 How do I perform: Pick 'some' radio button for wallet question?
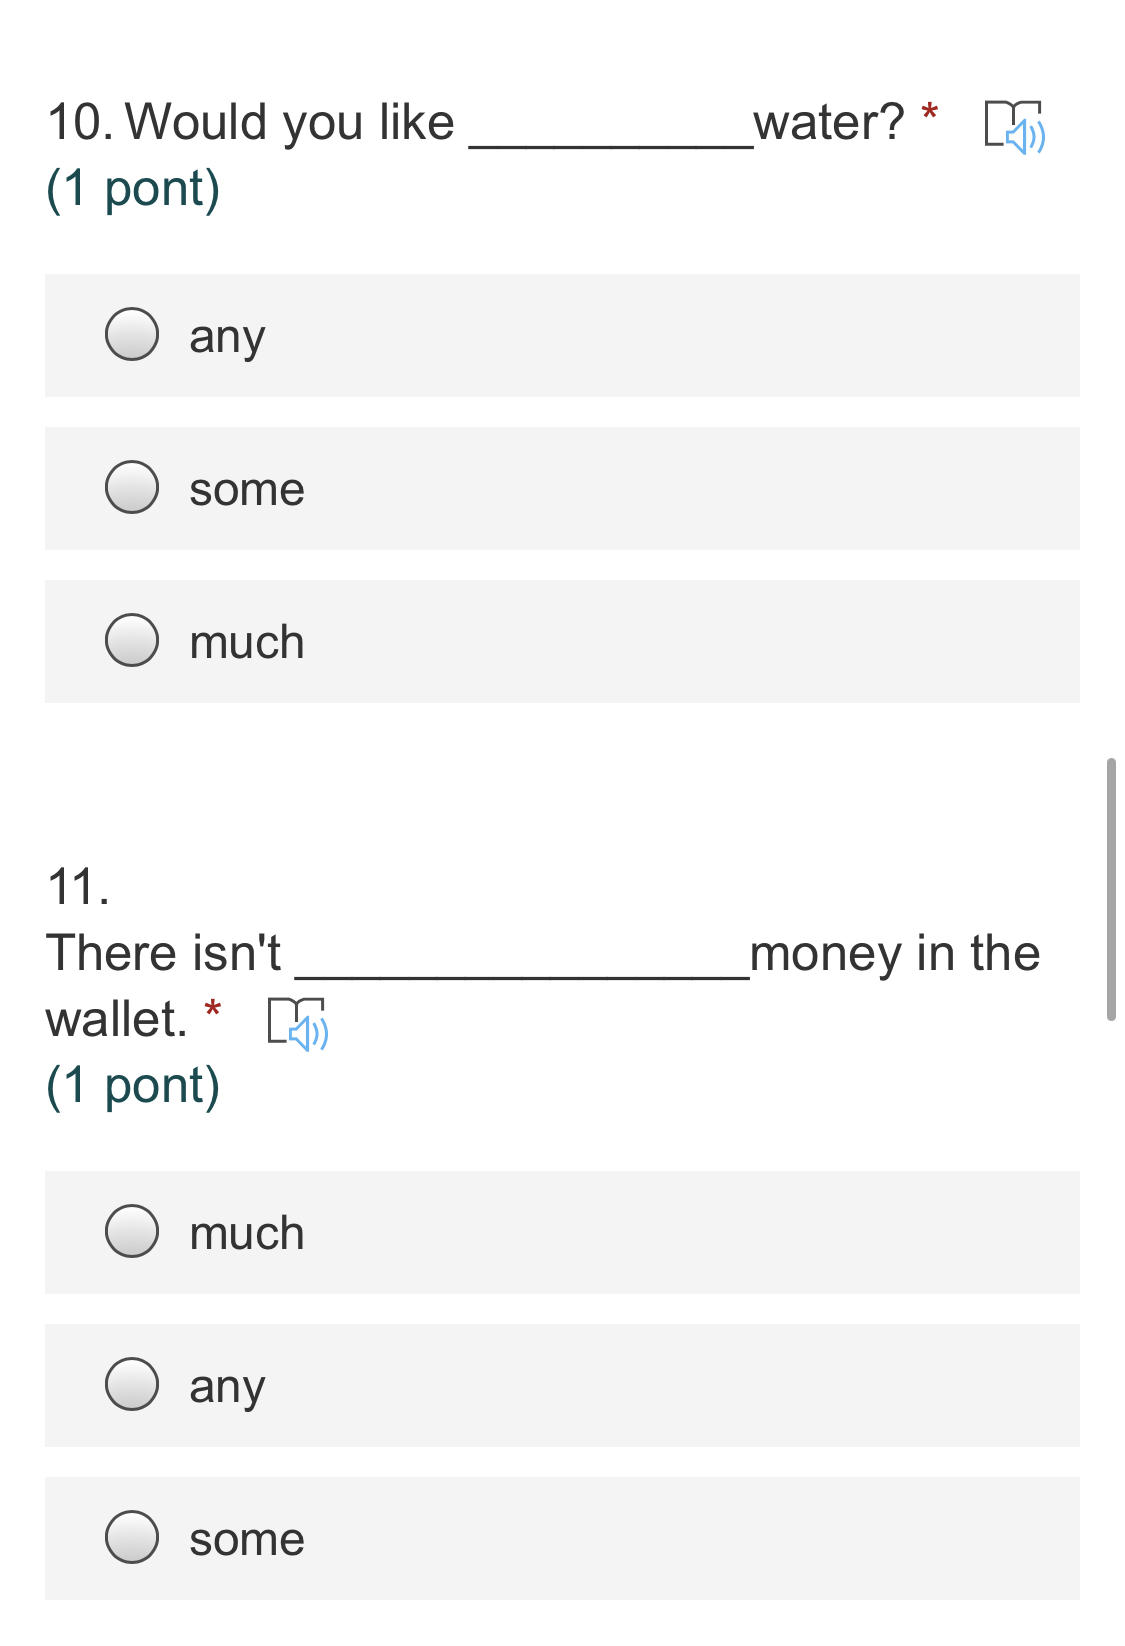click(132, 1537)
